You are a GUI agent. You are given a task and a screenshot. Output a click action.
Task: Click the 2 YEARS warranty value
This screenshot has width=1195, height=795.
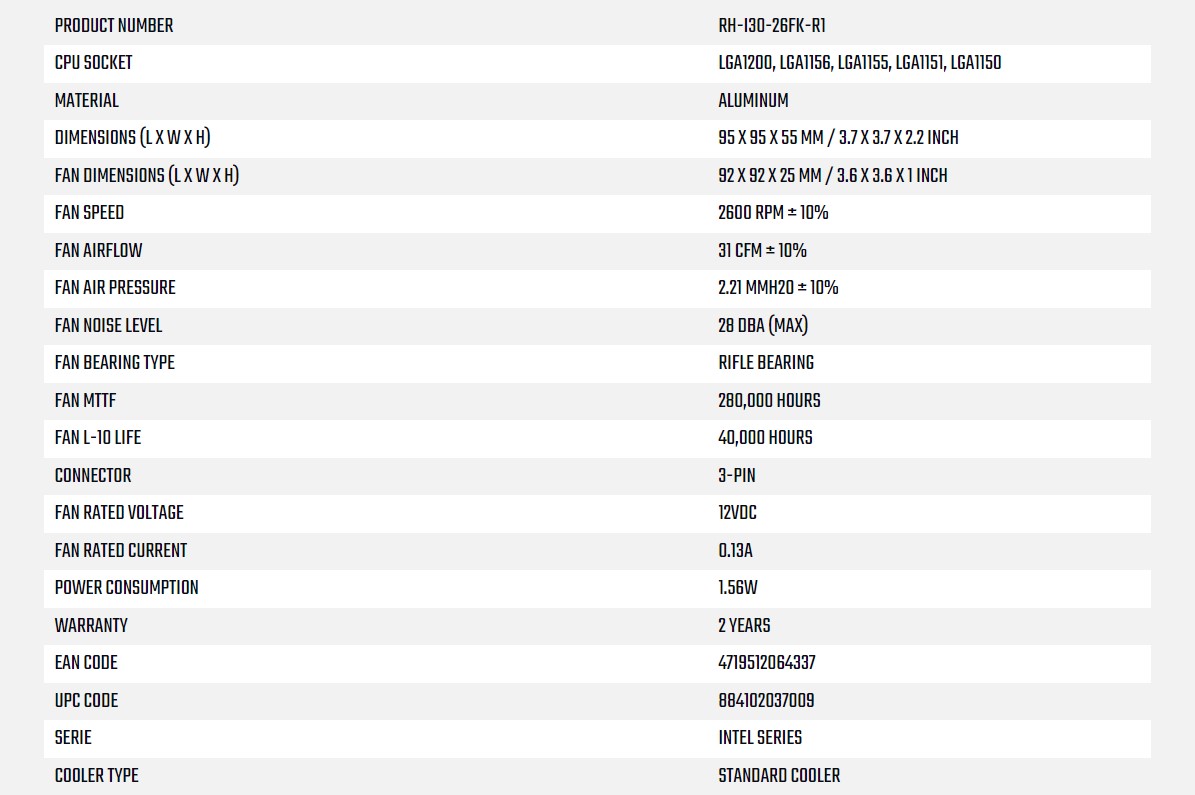(744, 626)
